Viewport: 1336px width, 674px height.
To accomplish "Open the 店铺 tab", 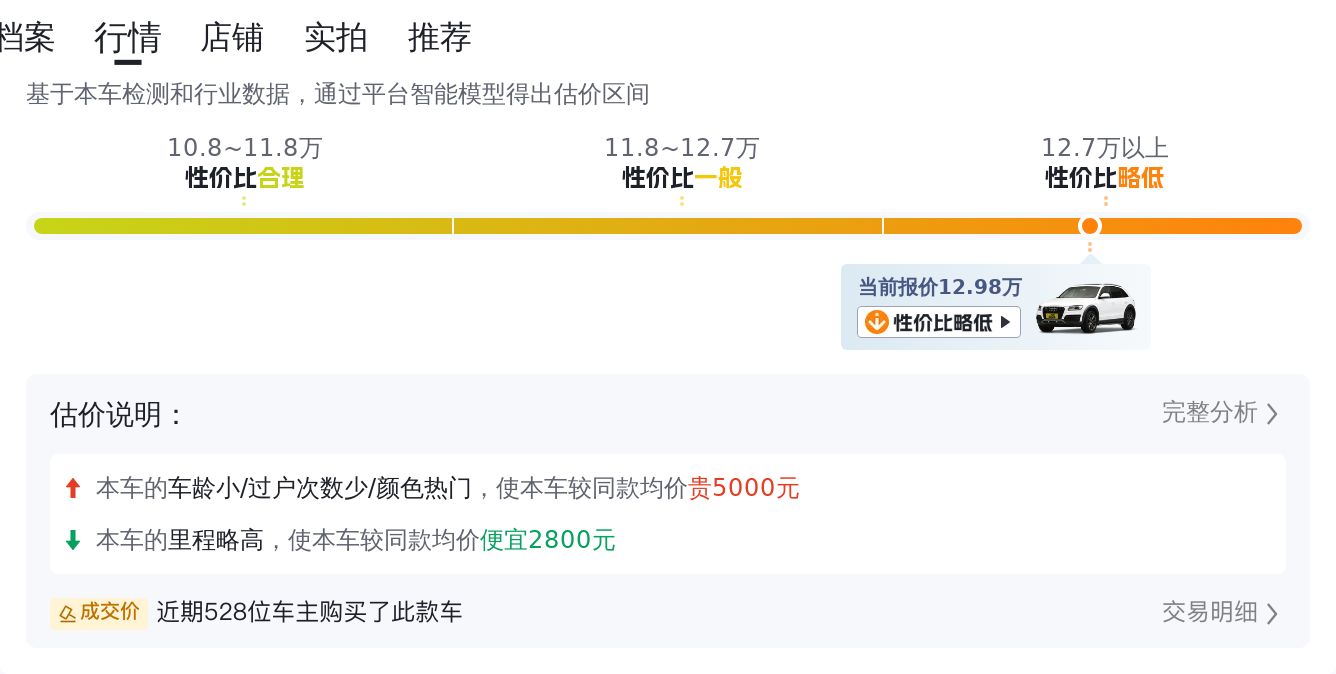I will pyautogui.click(x=232, y=38).
